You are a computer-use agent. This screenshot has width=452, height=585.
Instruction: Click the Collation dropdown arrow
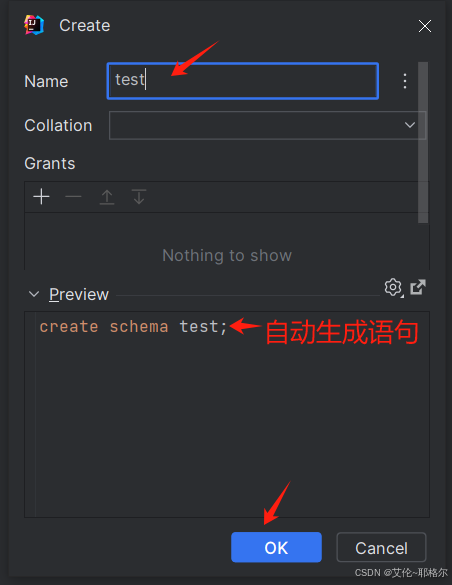[410, 125]
